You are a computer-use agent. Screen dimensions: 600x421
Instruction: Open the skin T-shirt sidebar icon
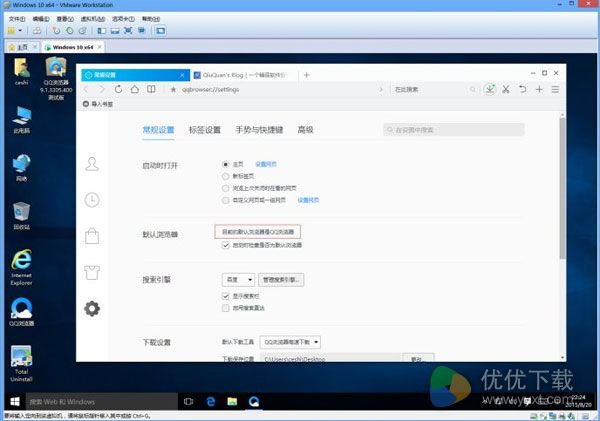click(x=92, y=273)
